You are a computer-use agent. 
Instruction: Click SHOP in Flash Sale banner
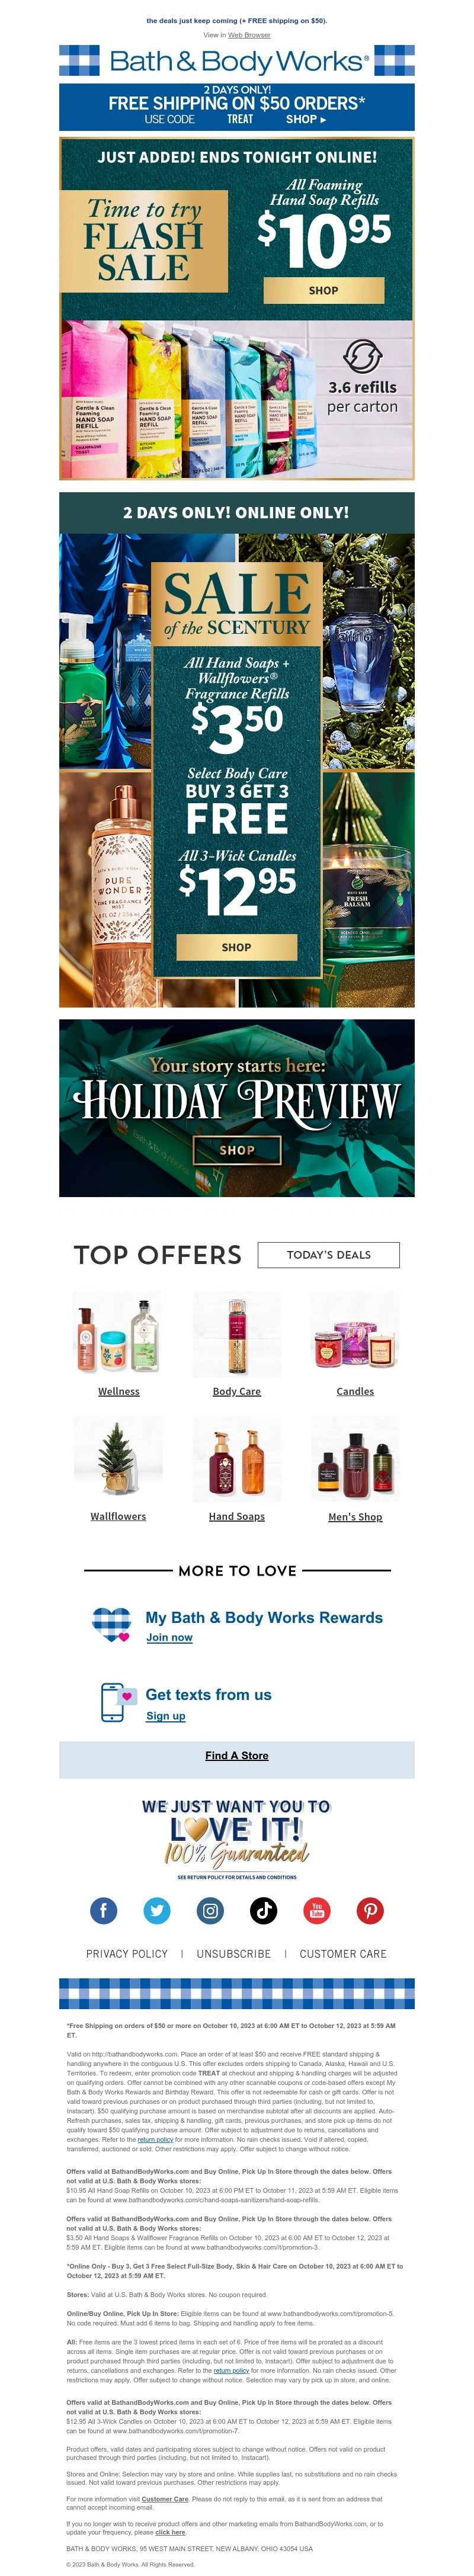point(323,290)
